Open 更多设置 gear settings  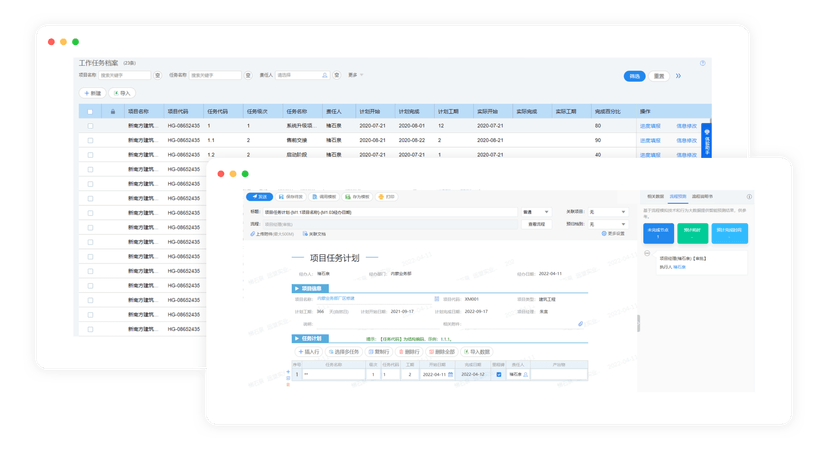613,233
